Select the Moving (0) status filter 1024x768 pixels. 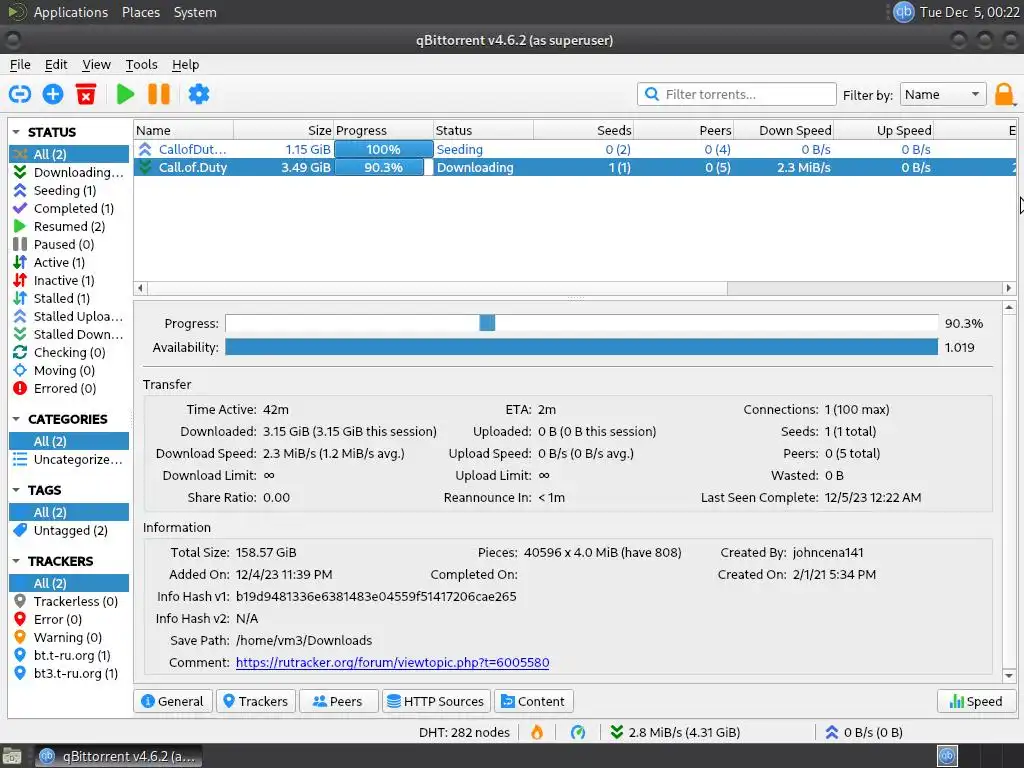tap(69, 370)
